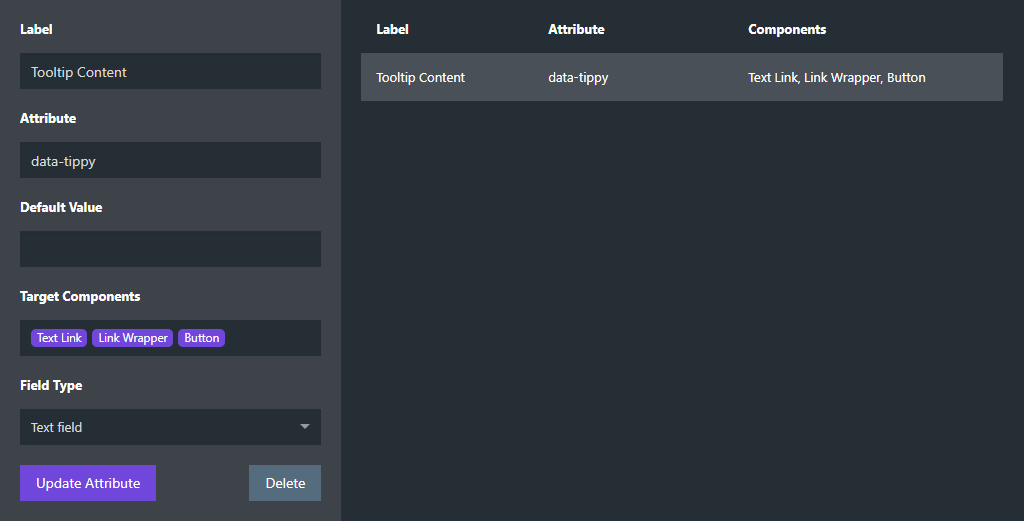Click the Field Type heading in form
This screenshot has height=521, width=1024.
pos(51,385)
